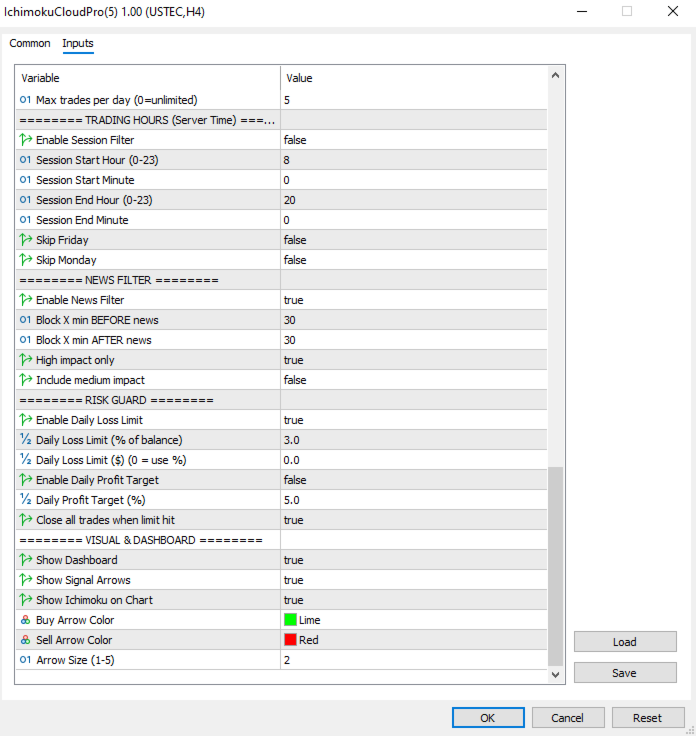Click the boolean icon next to Show Dashboard

pos(25,560)
